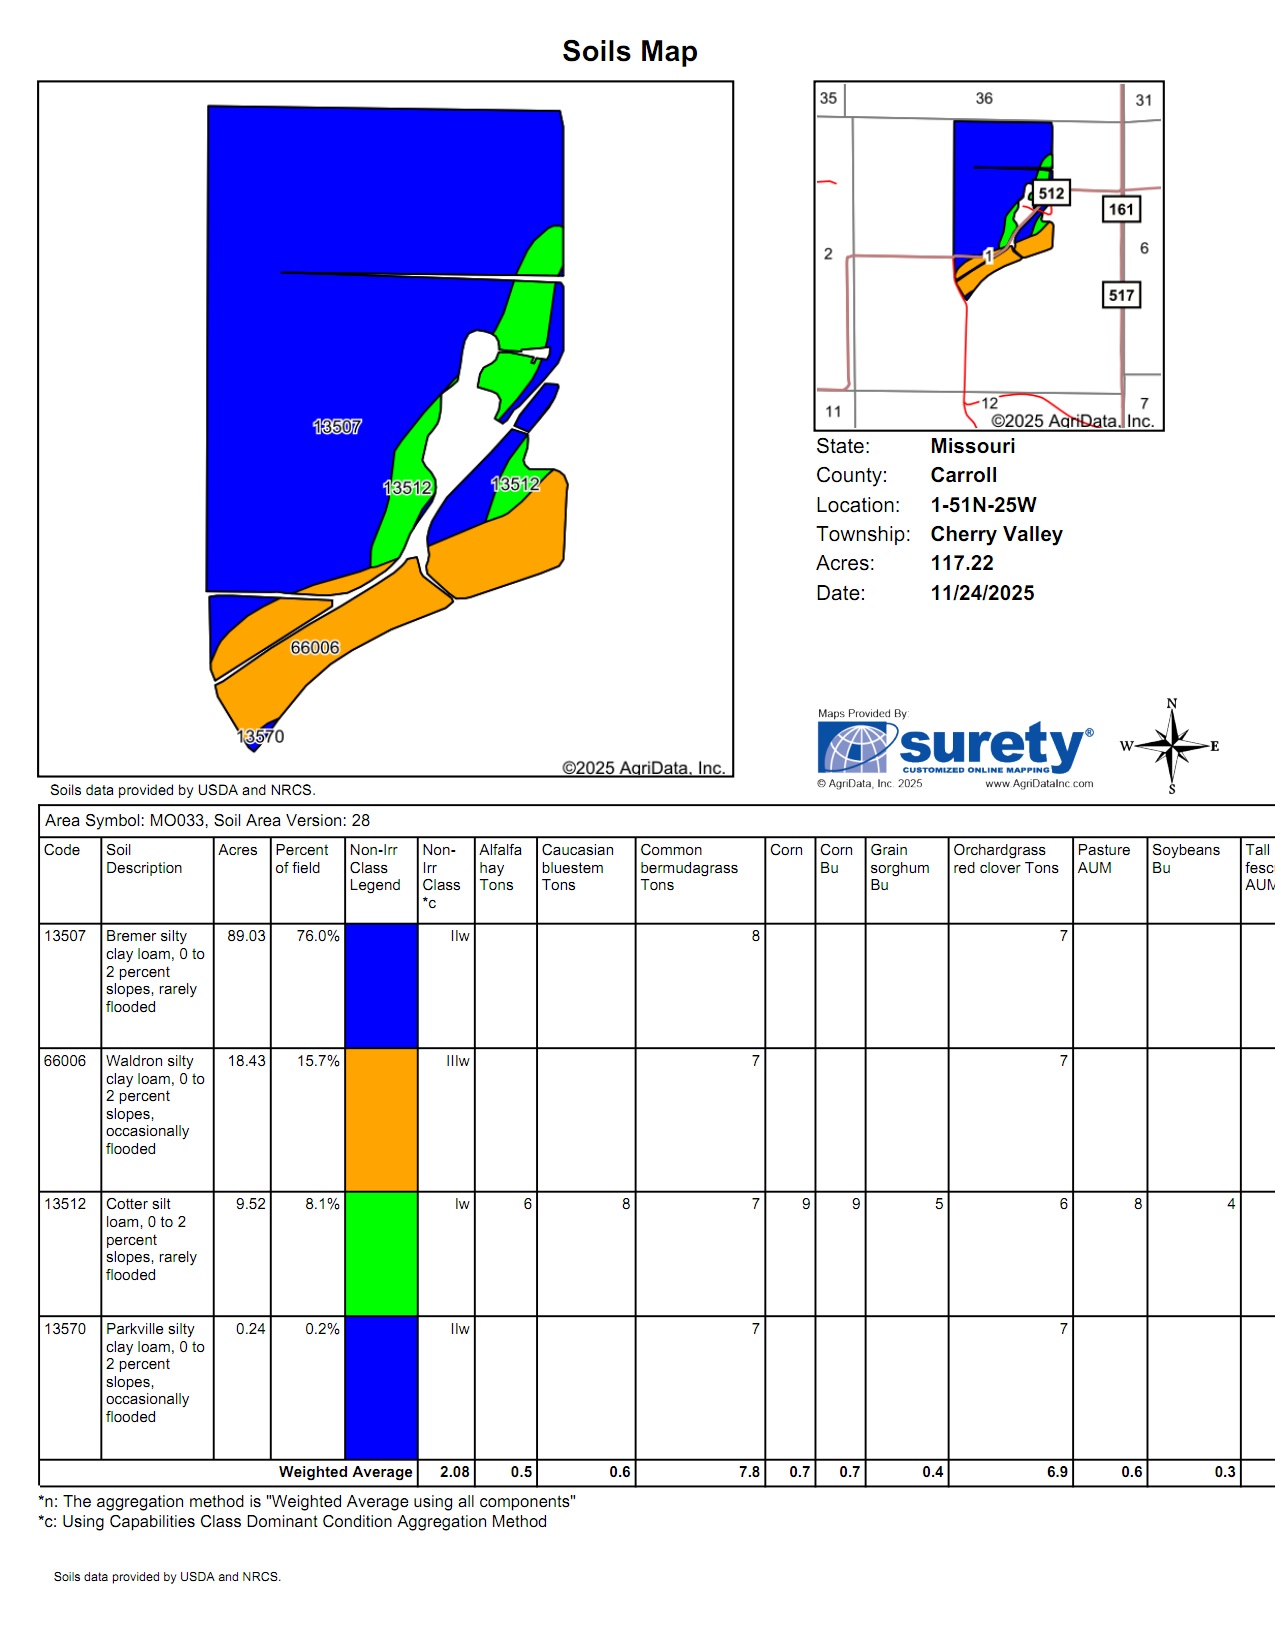This screenshot has height=1650, width=1275.
Task: Select the route 161 shield marker
Action: pyautogui.click(x=1121, y=209)
